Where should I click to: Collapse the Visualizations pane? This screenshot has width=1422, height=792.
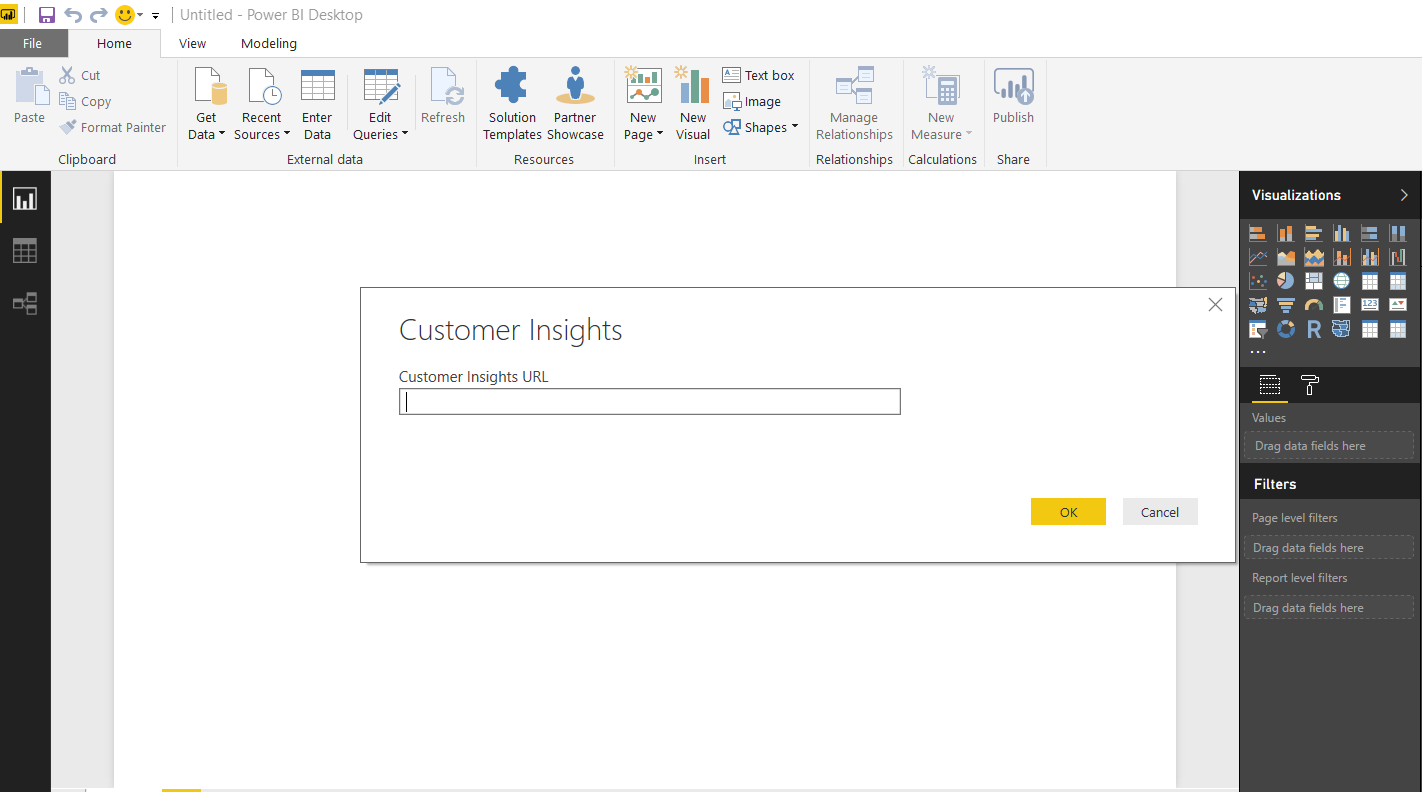(x=1406, y=195)
